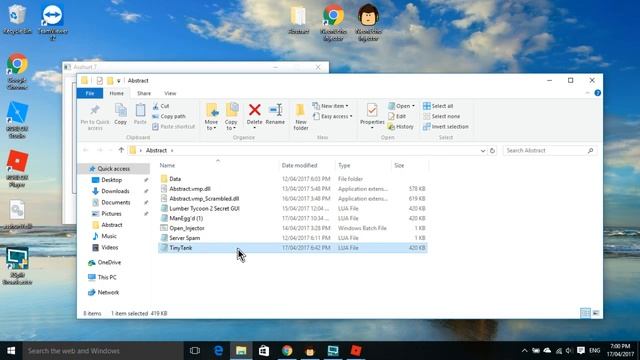Select Lumber Tycoon 2 Secret GUI file
640x360 pixels.
[293, 208]
